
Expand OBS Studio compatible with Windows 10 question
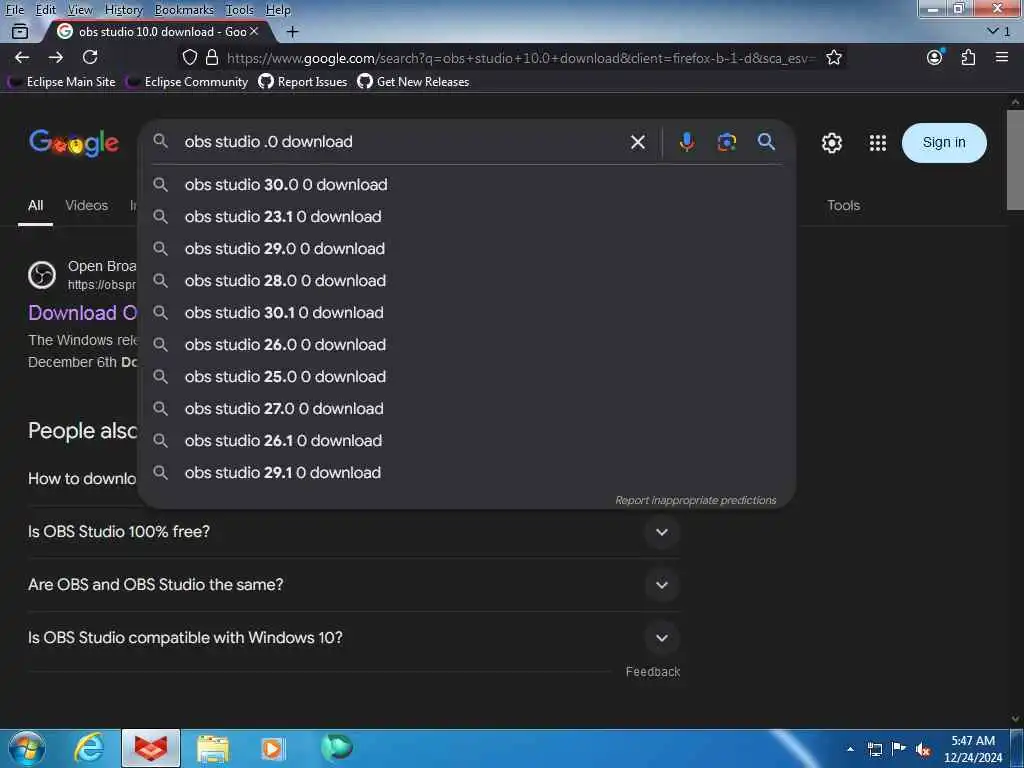[x=354, y=637]
